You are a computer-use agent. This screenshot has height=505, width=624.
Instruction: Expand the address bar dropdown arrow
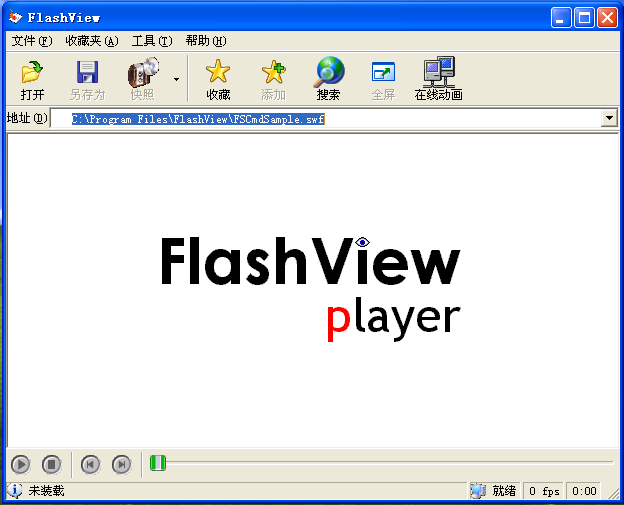click(x=609, y=118)
